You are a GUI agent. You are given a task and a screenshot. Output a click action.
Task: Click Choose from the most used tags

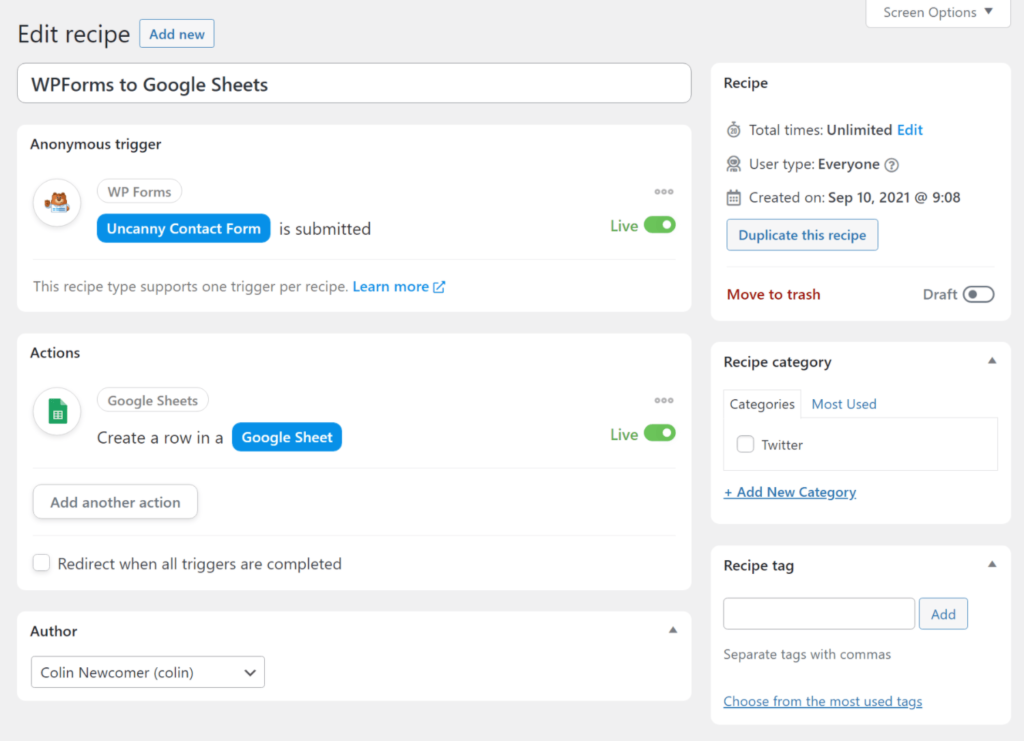822,701
